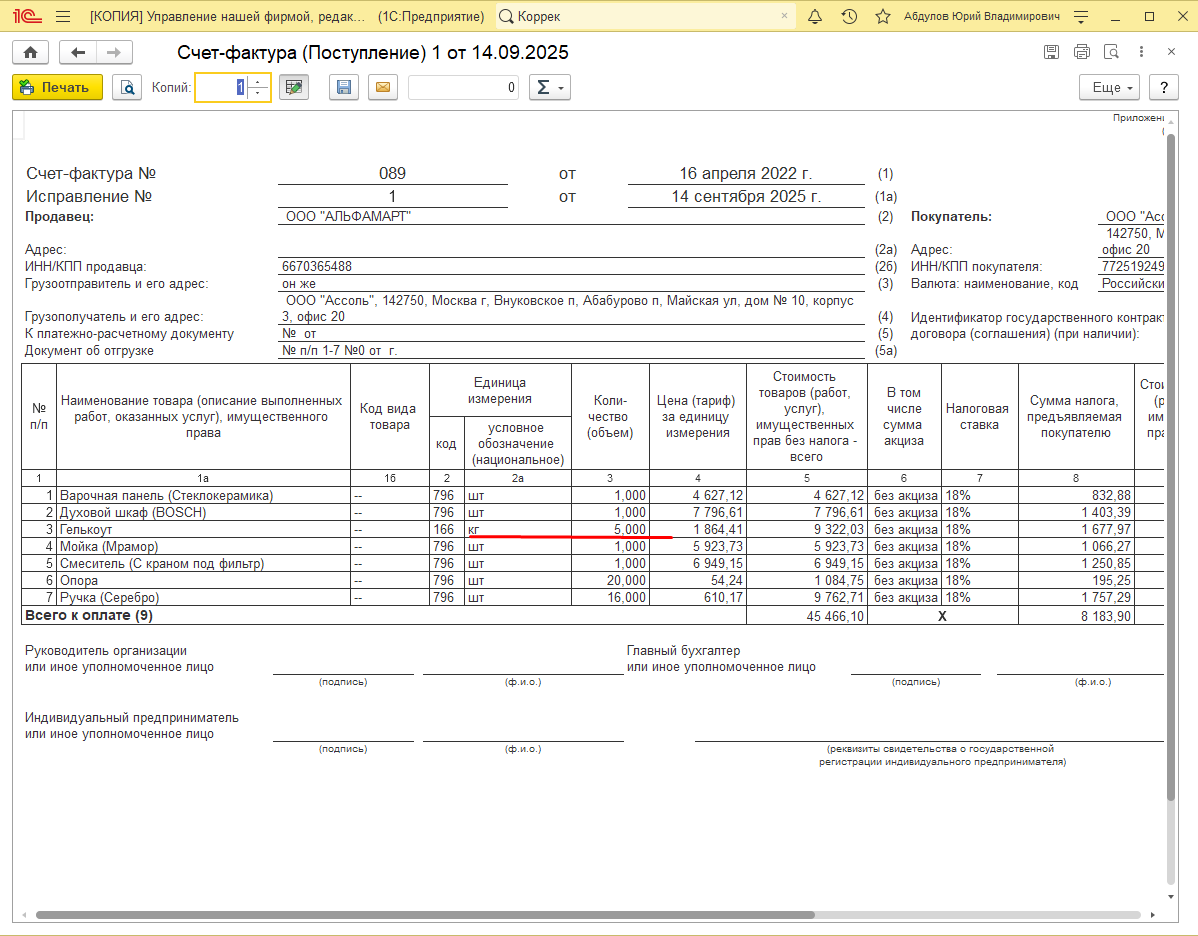Open the Еще menu

coord(1109,87)
